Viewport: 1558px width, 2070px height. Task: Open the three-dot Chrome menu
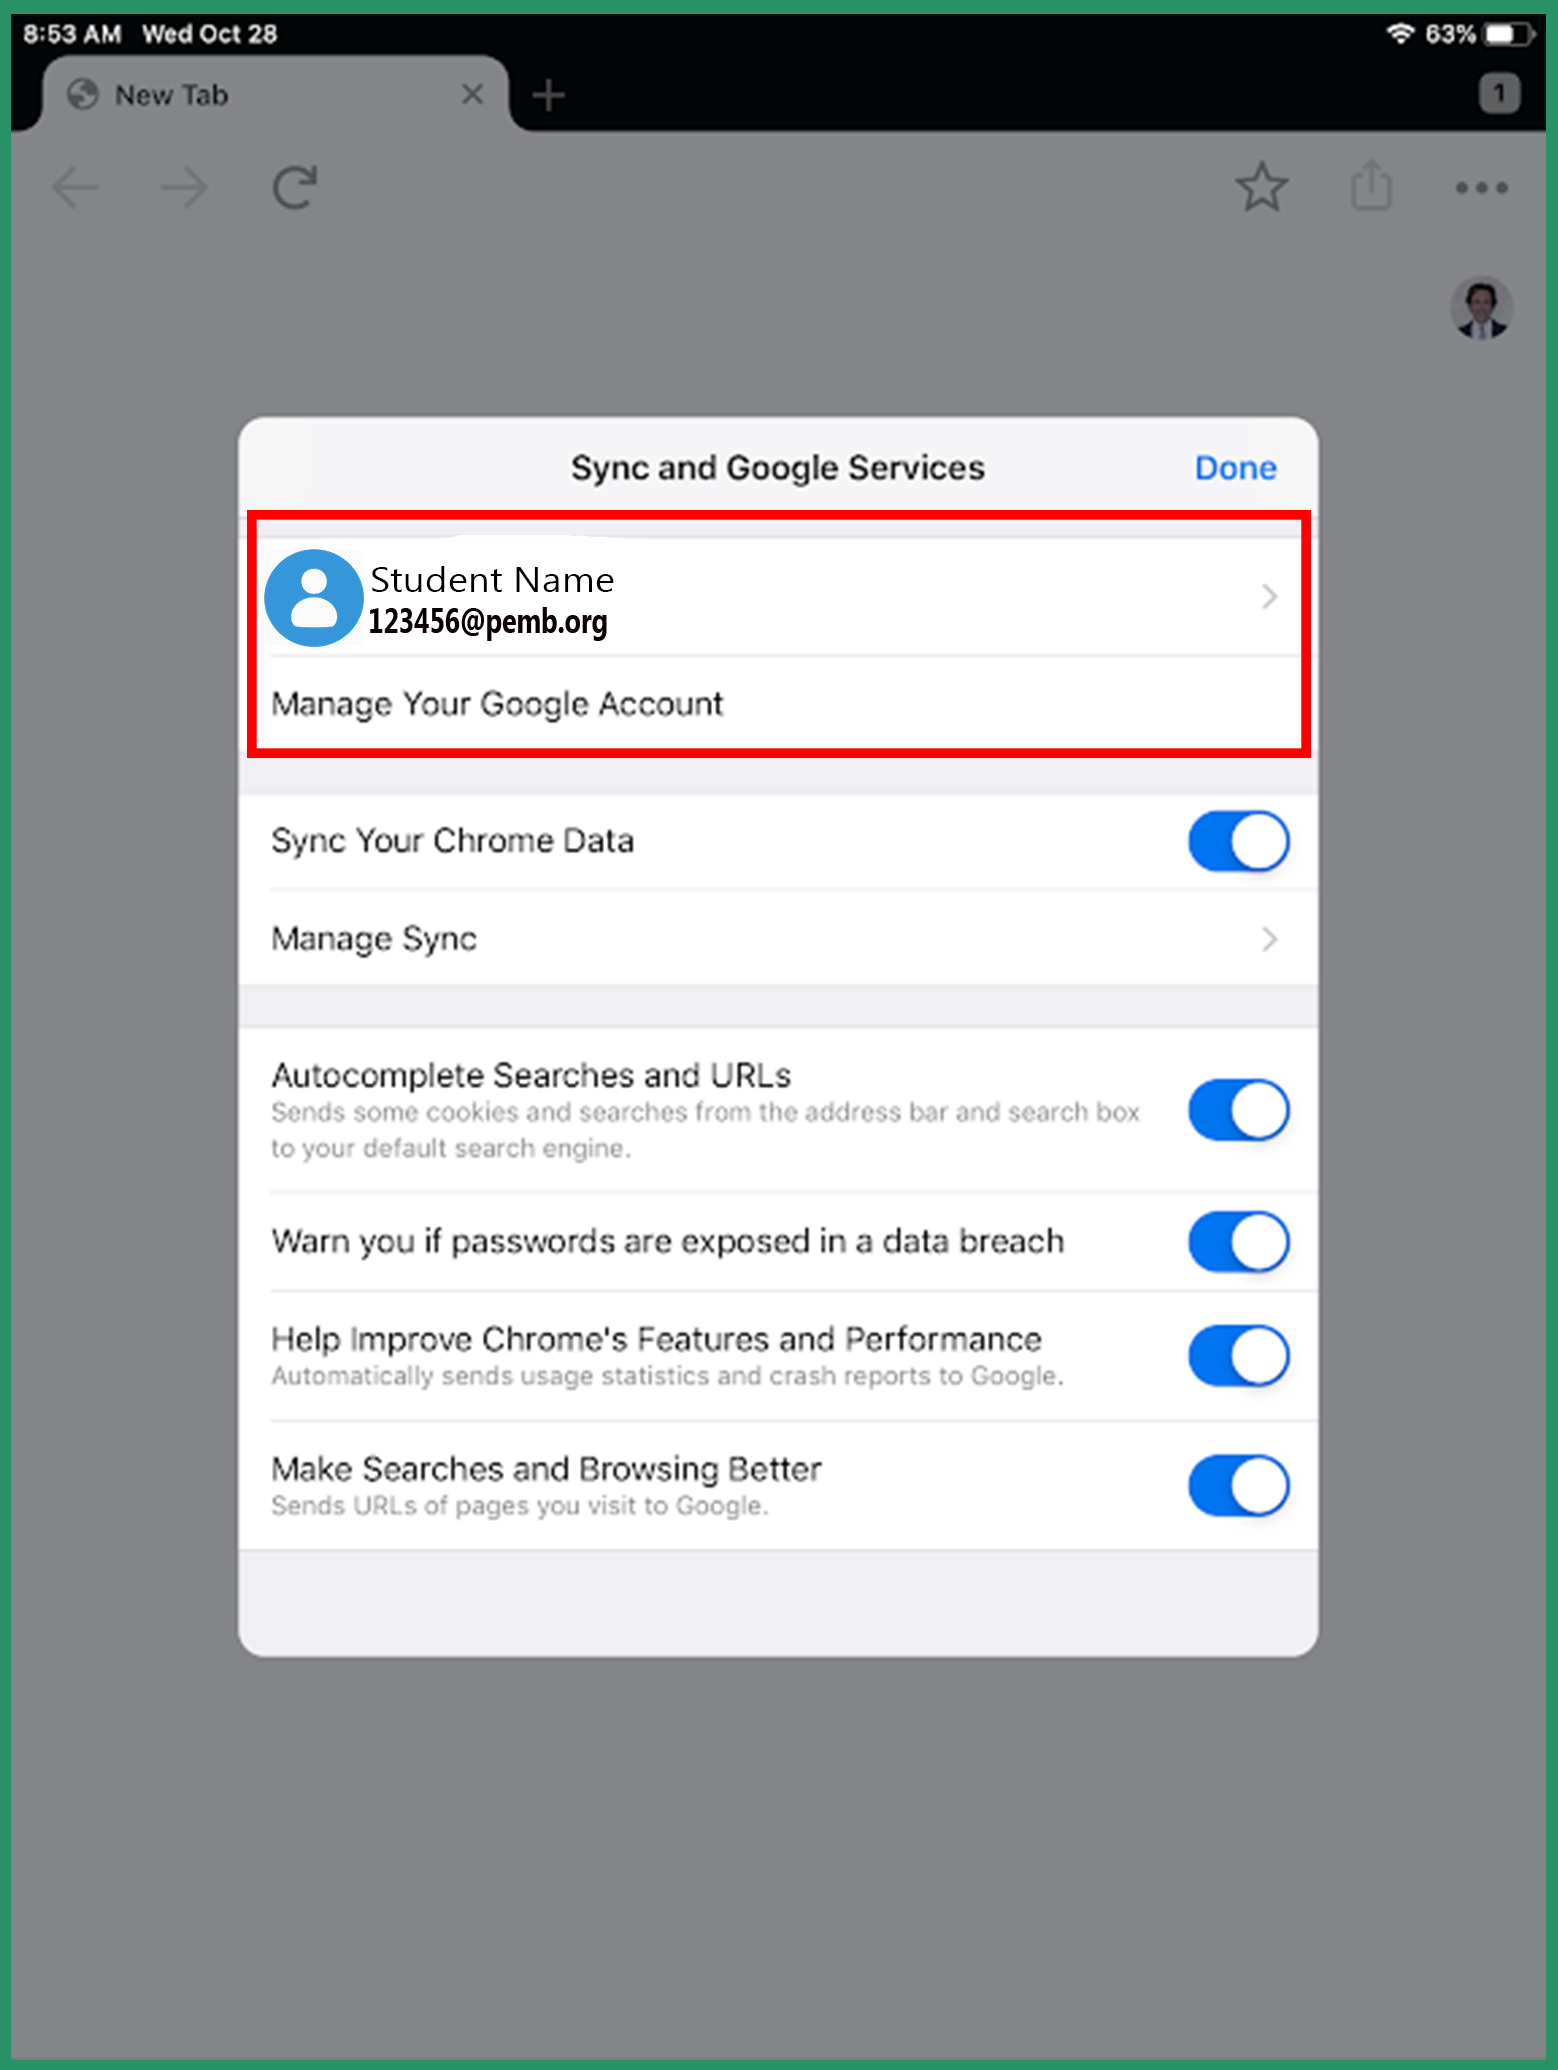click(x=1482, y=187)
